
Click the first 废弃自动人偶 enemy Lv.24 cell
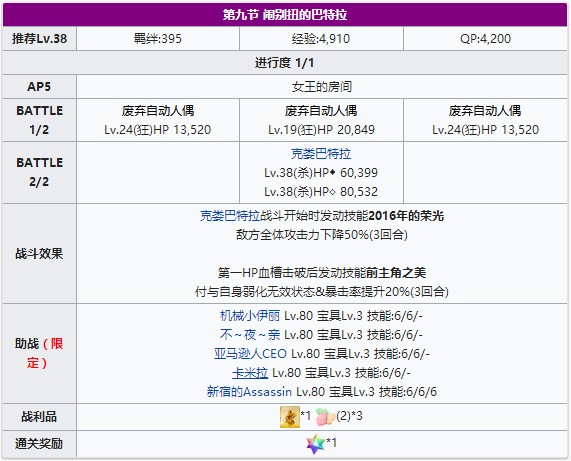pyautogui.click(x=158, y=120)
